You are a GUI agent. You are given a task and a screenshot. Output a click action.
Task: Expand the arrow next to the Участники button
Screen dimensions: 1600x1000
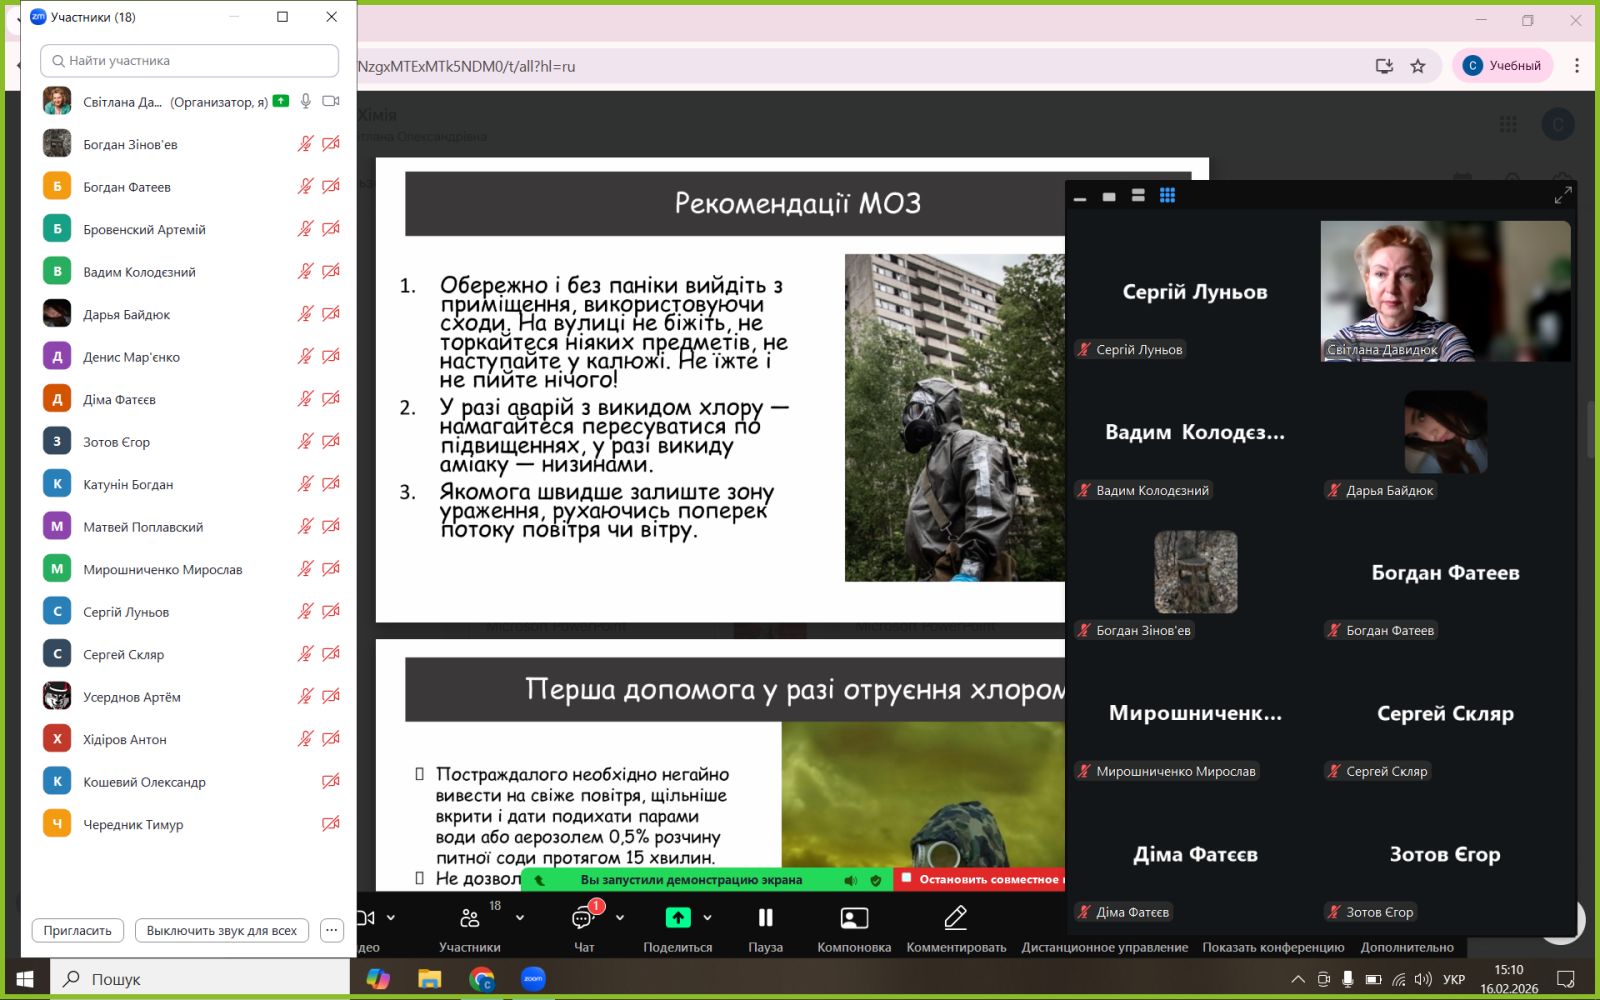click(x=520, y=917)
